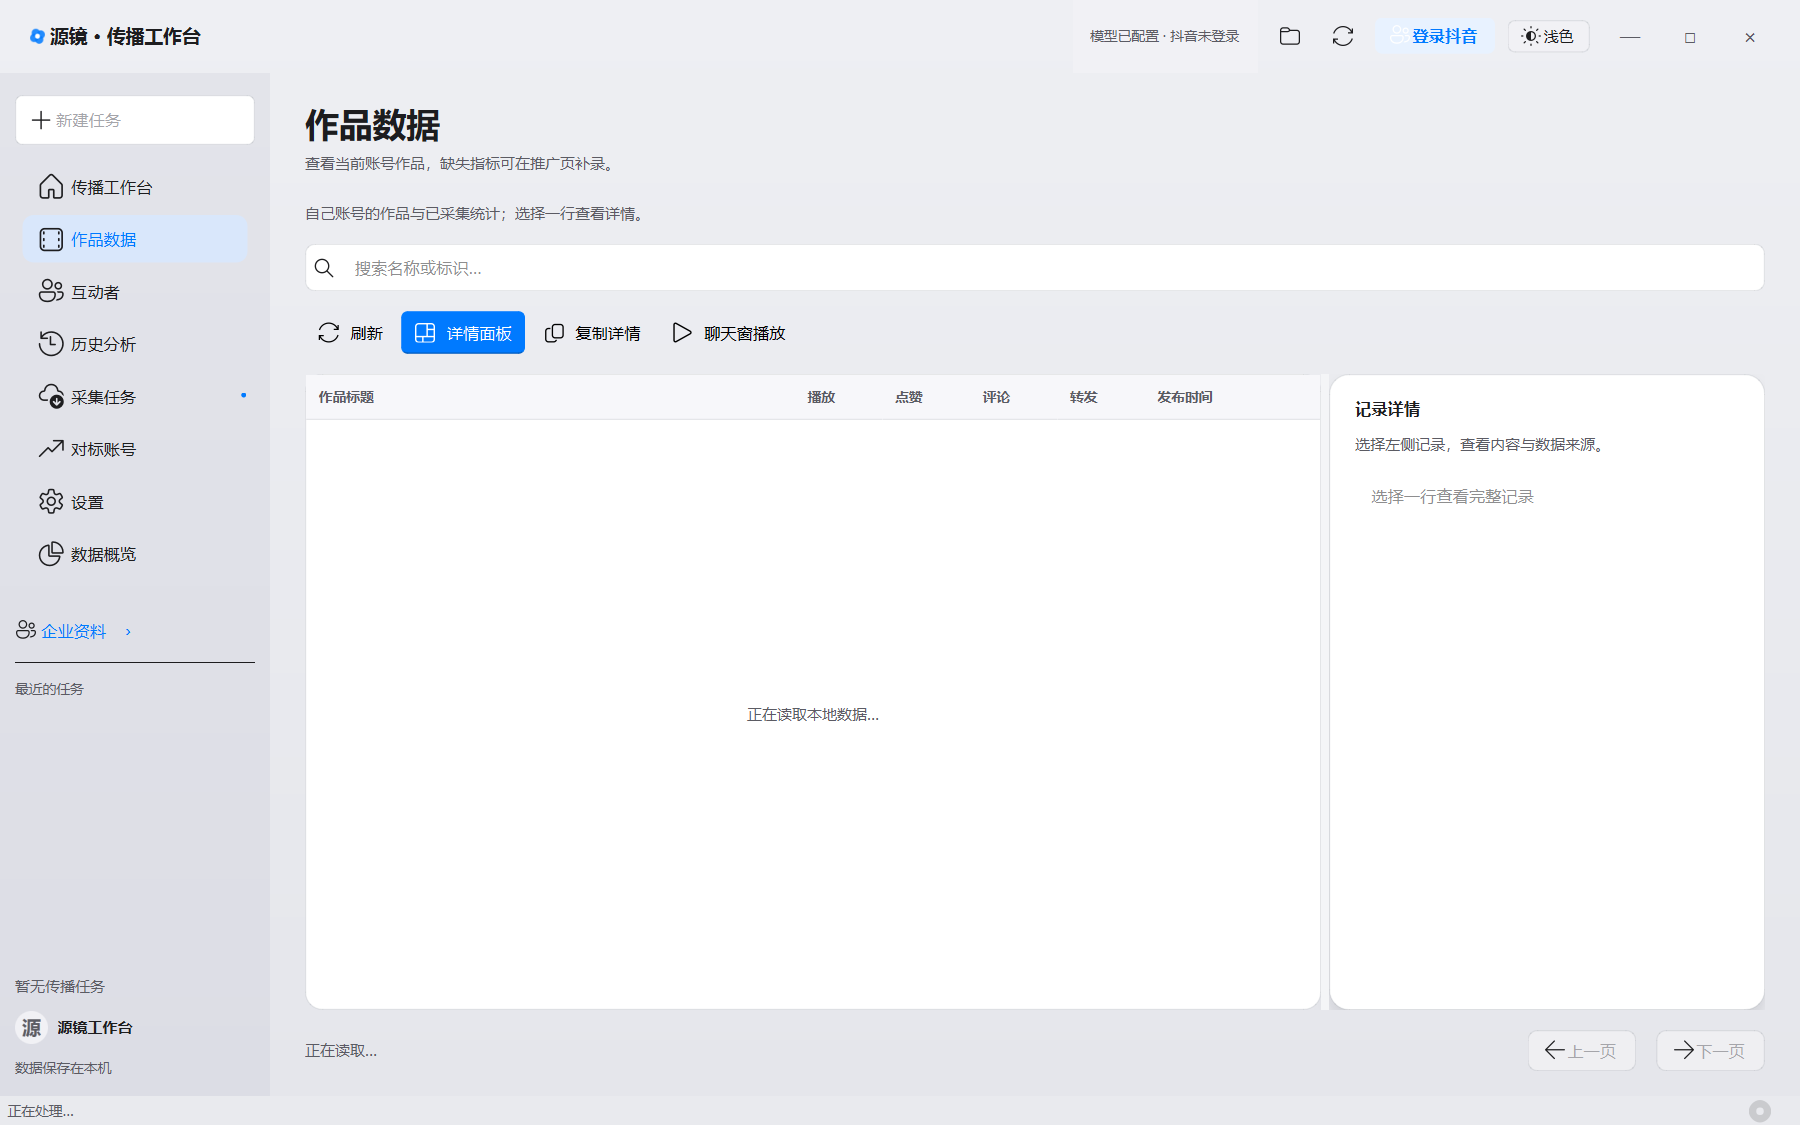Image resolution: width=1800 pixels, height=1125 pixels.
Task: Open 采集任务 sidebar item
Action: pos(135,397)
